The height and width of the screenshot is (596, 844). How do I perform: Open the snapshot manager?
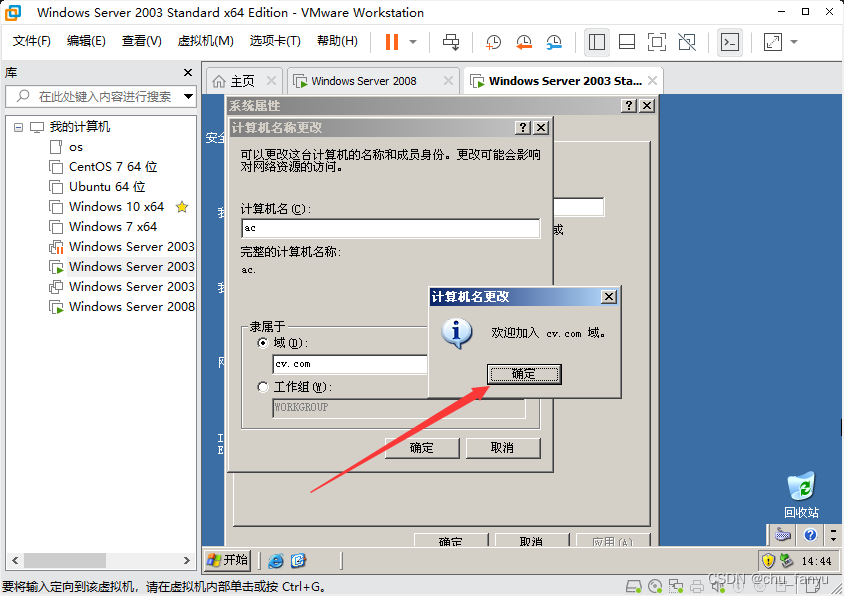pyautogui.click(x=553, y=41)
